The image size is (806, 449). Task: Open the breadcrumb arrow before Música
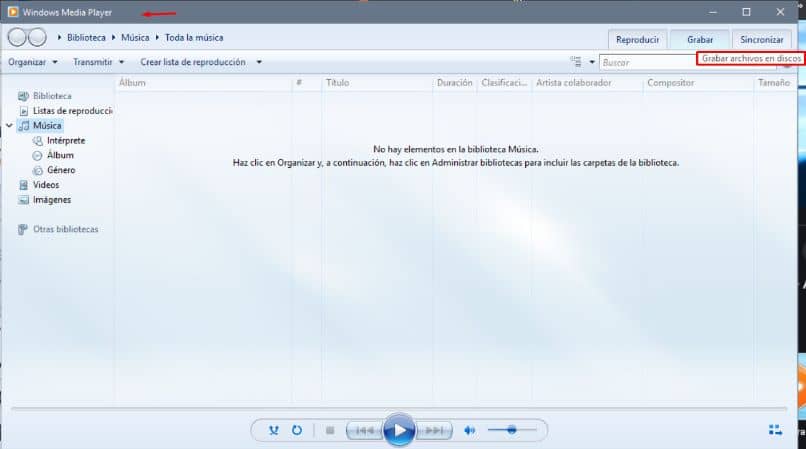114,38
